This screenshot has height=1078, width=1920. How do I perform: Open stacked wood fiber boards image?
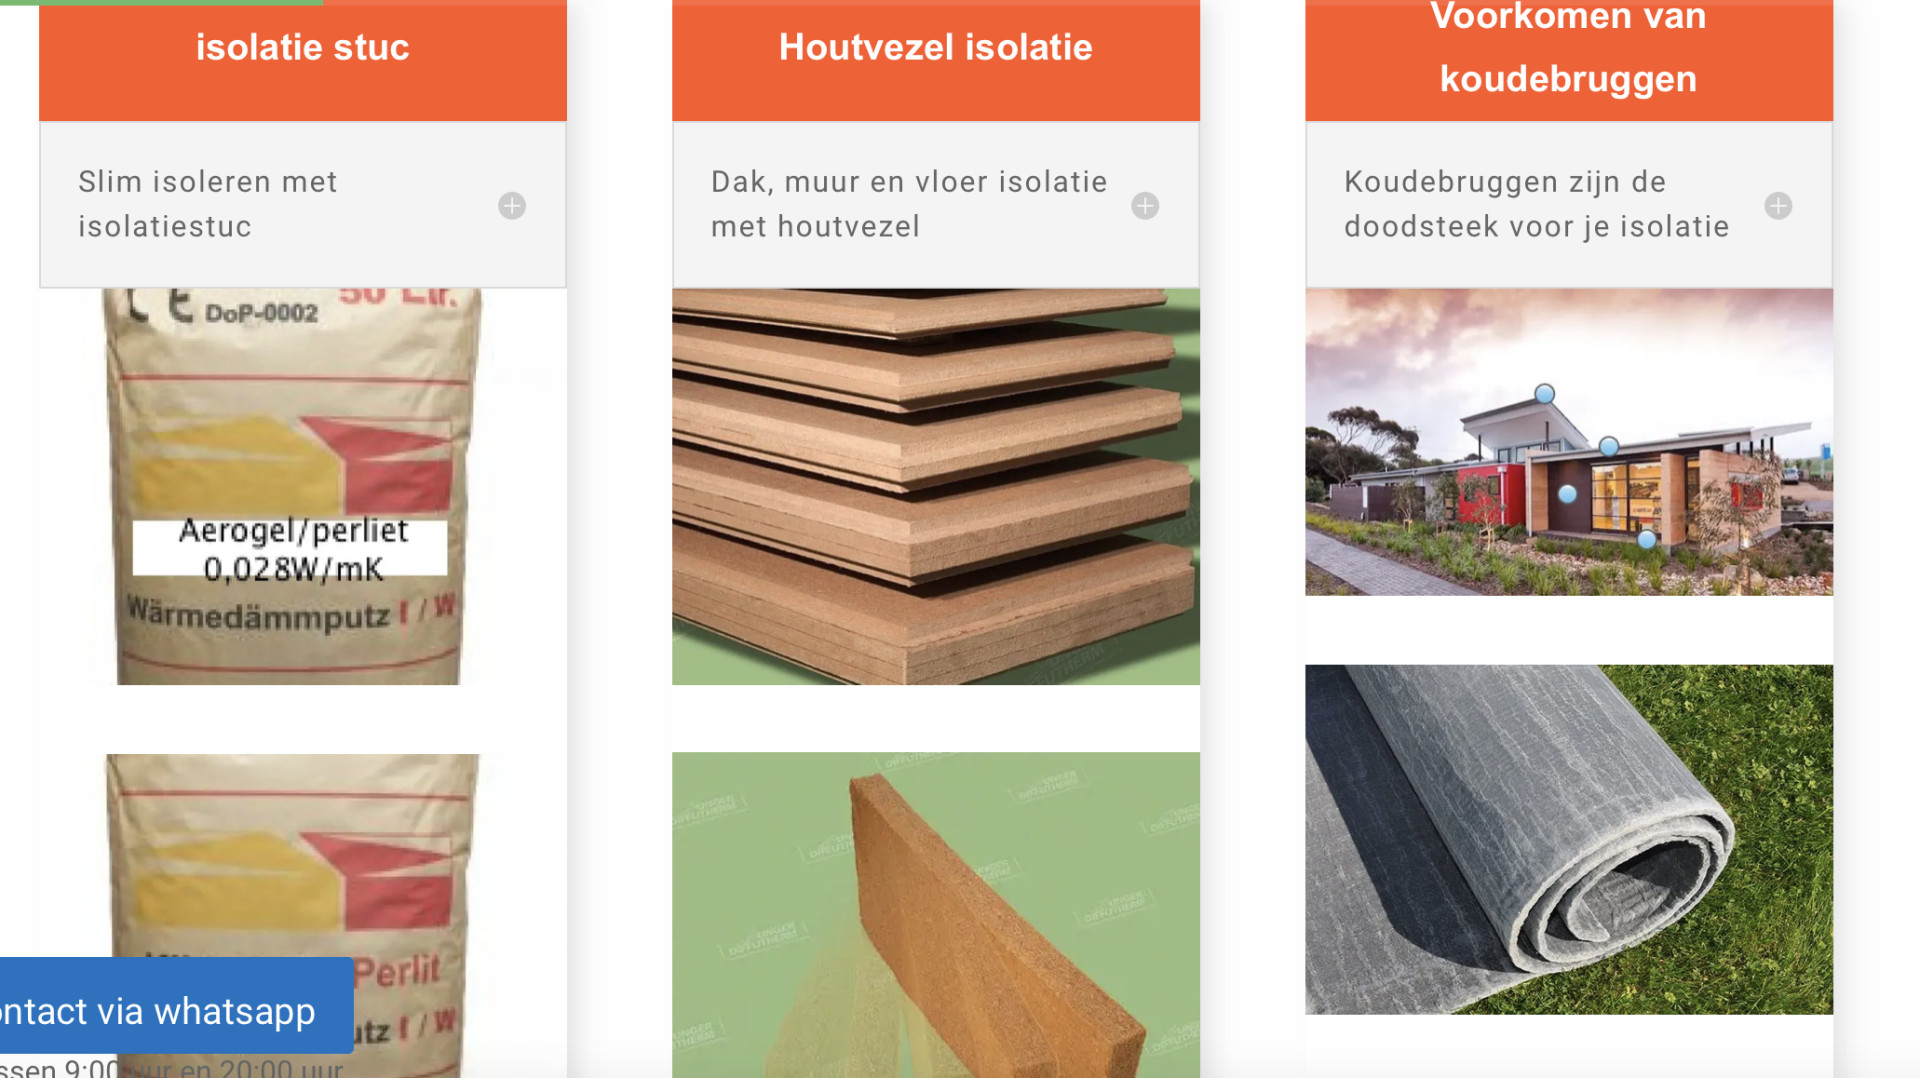coord(935,486)
